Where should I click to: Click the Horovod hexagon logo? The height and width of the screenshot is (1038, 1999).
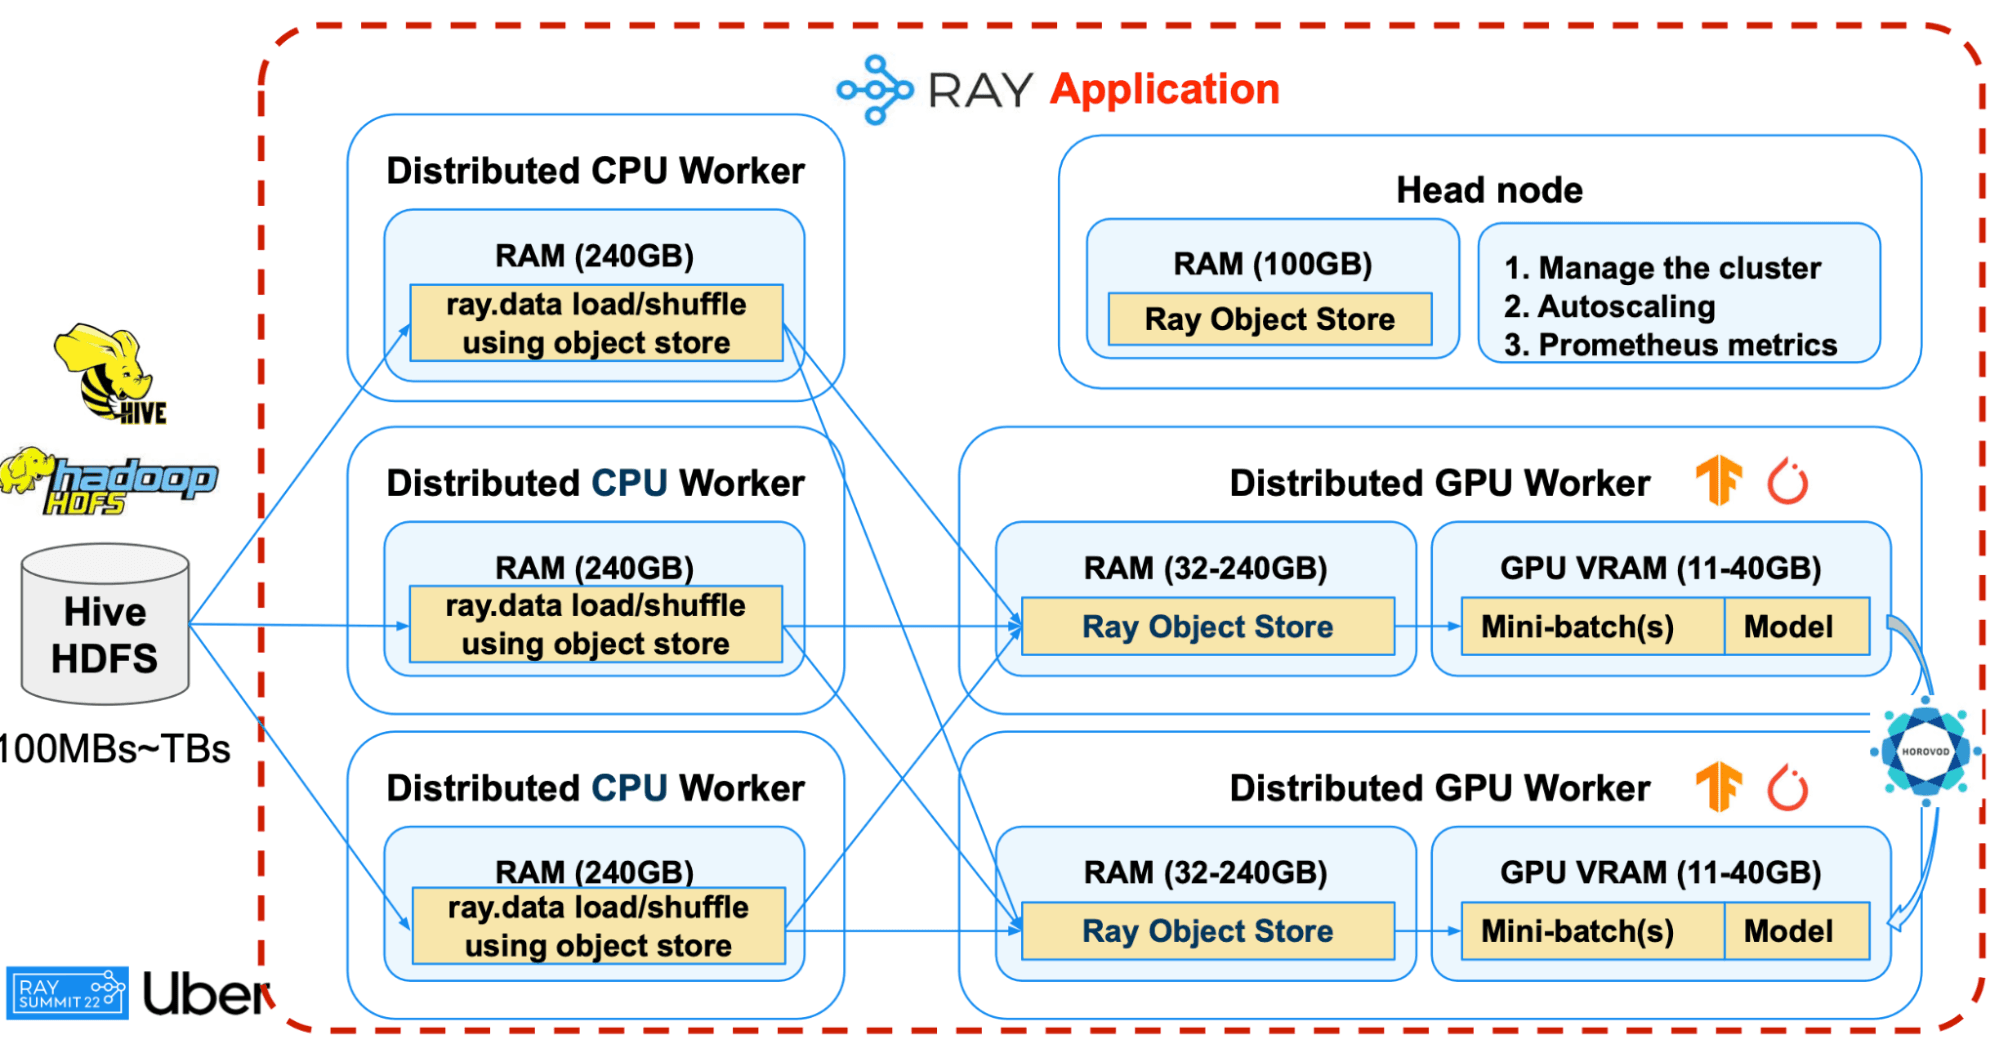(1925, 751)
